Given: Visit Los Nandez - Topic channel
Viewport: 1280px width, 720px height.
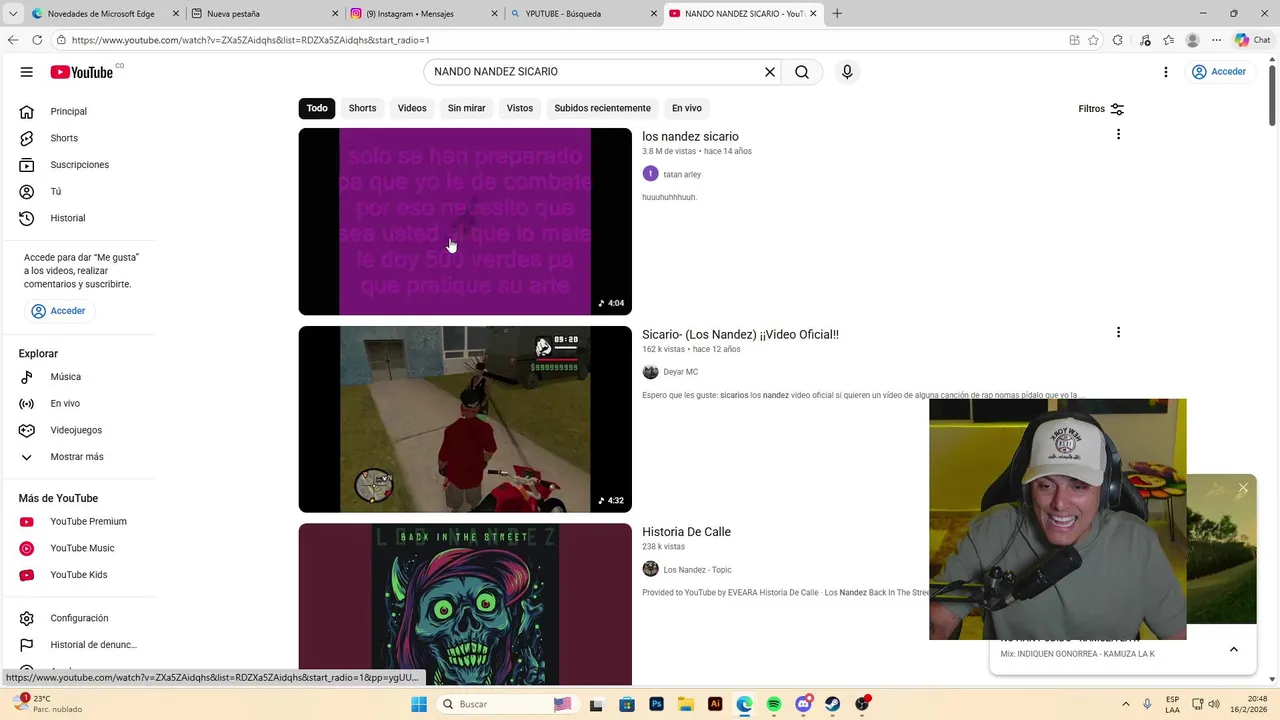Looking at the screenshot, I should click(697, 570).
